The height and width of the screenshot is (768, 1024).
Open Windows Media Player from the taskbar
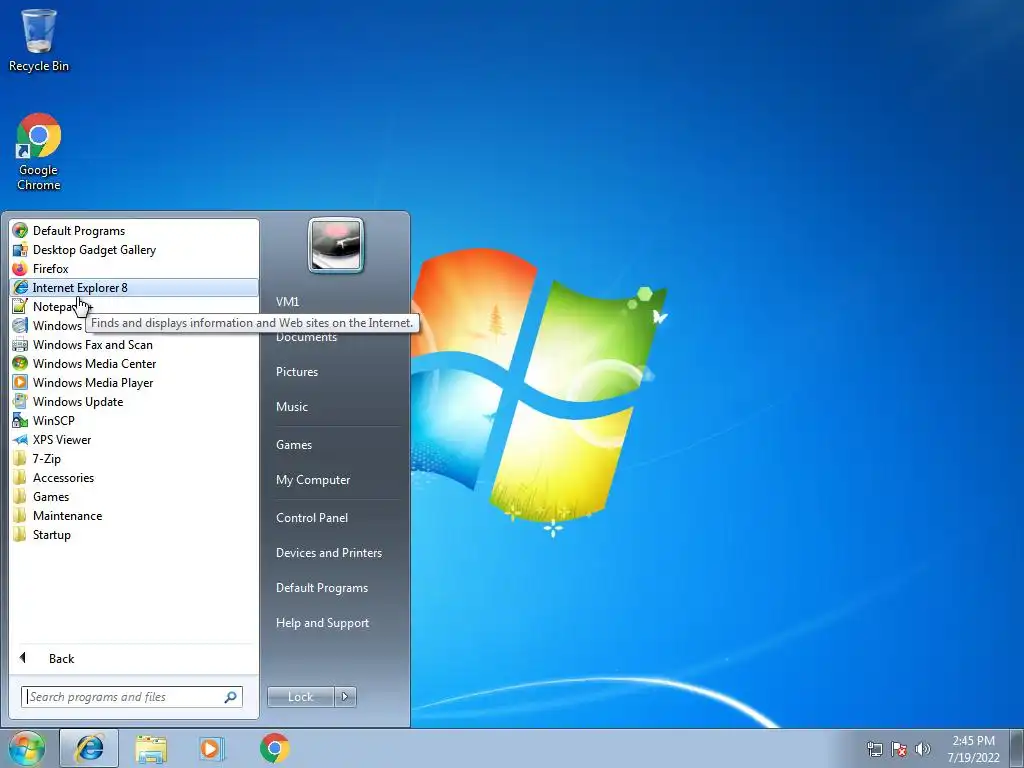click(212, 748)
